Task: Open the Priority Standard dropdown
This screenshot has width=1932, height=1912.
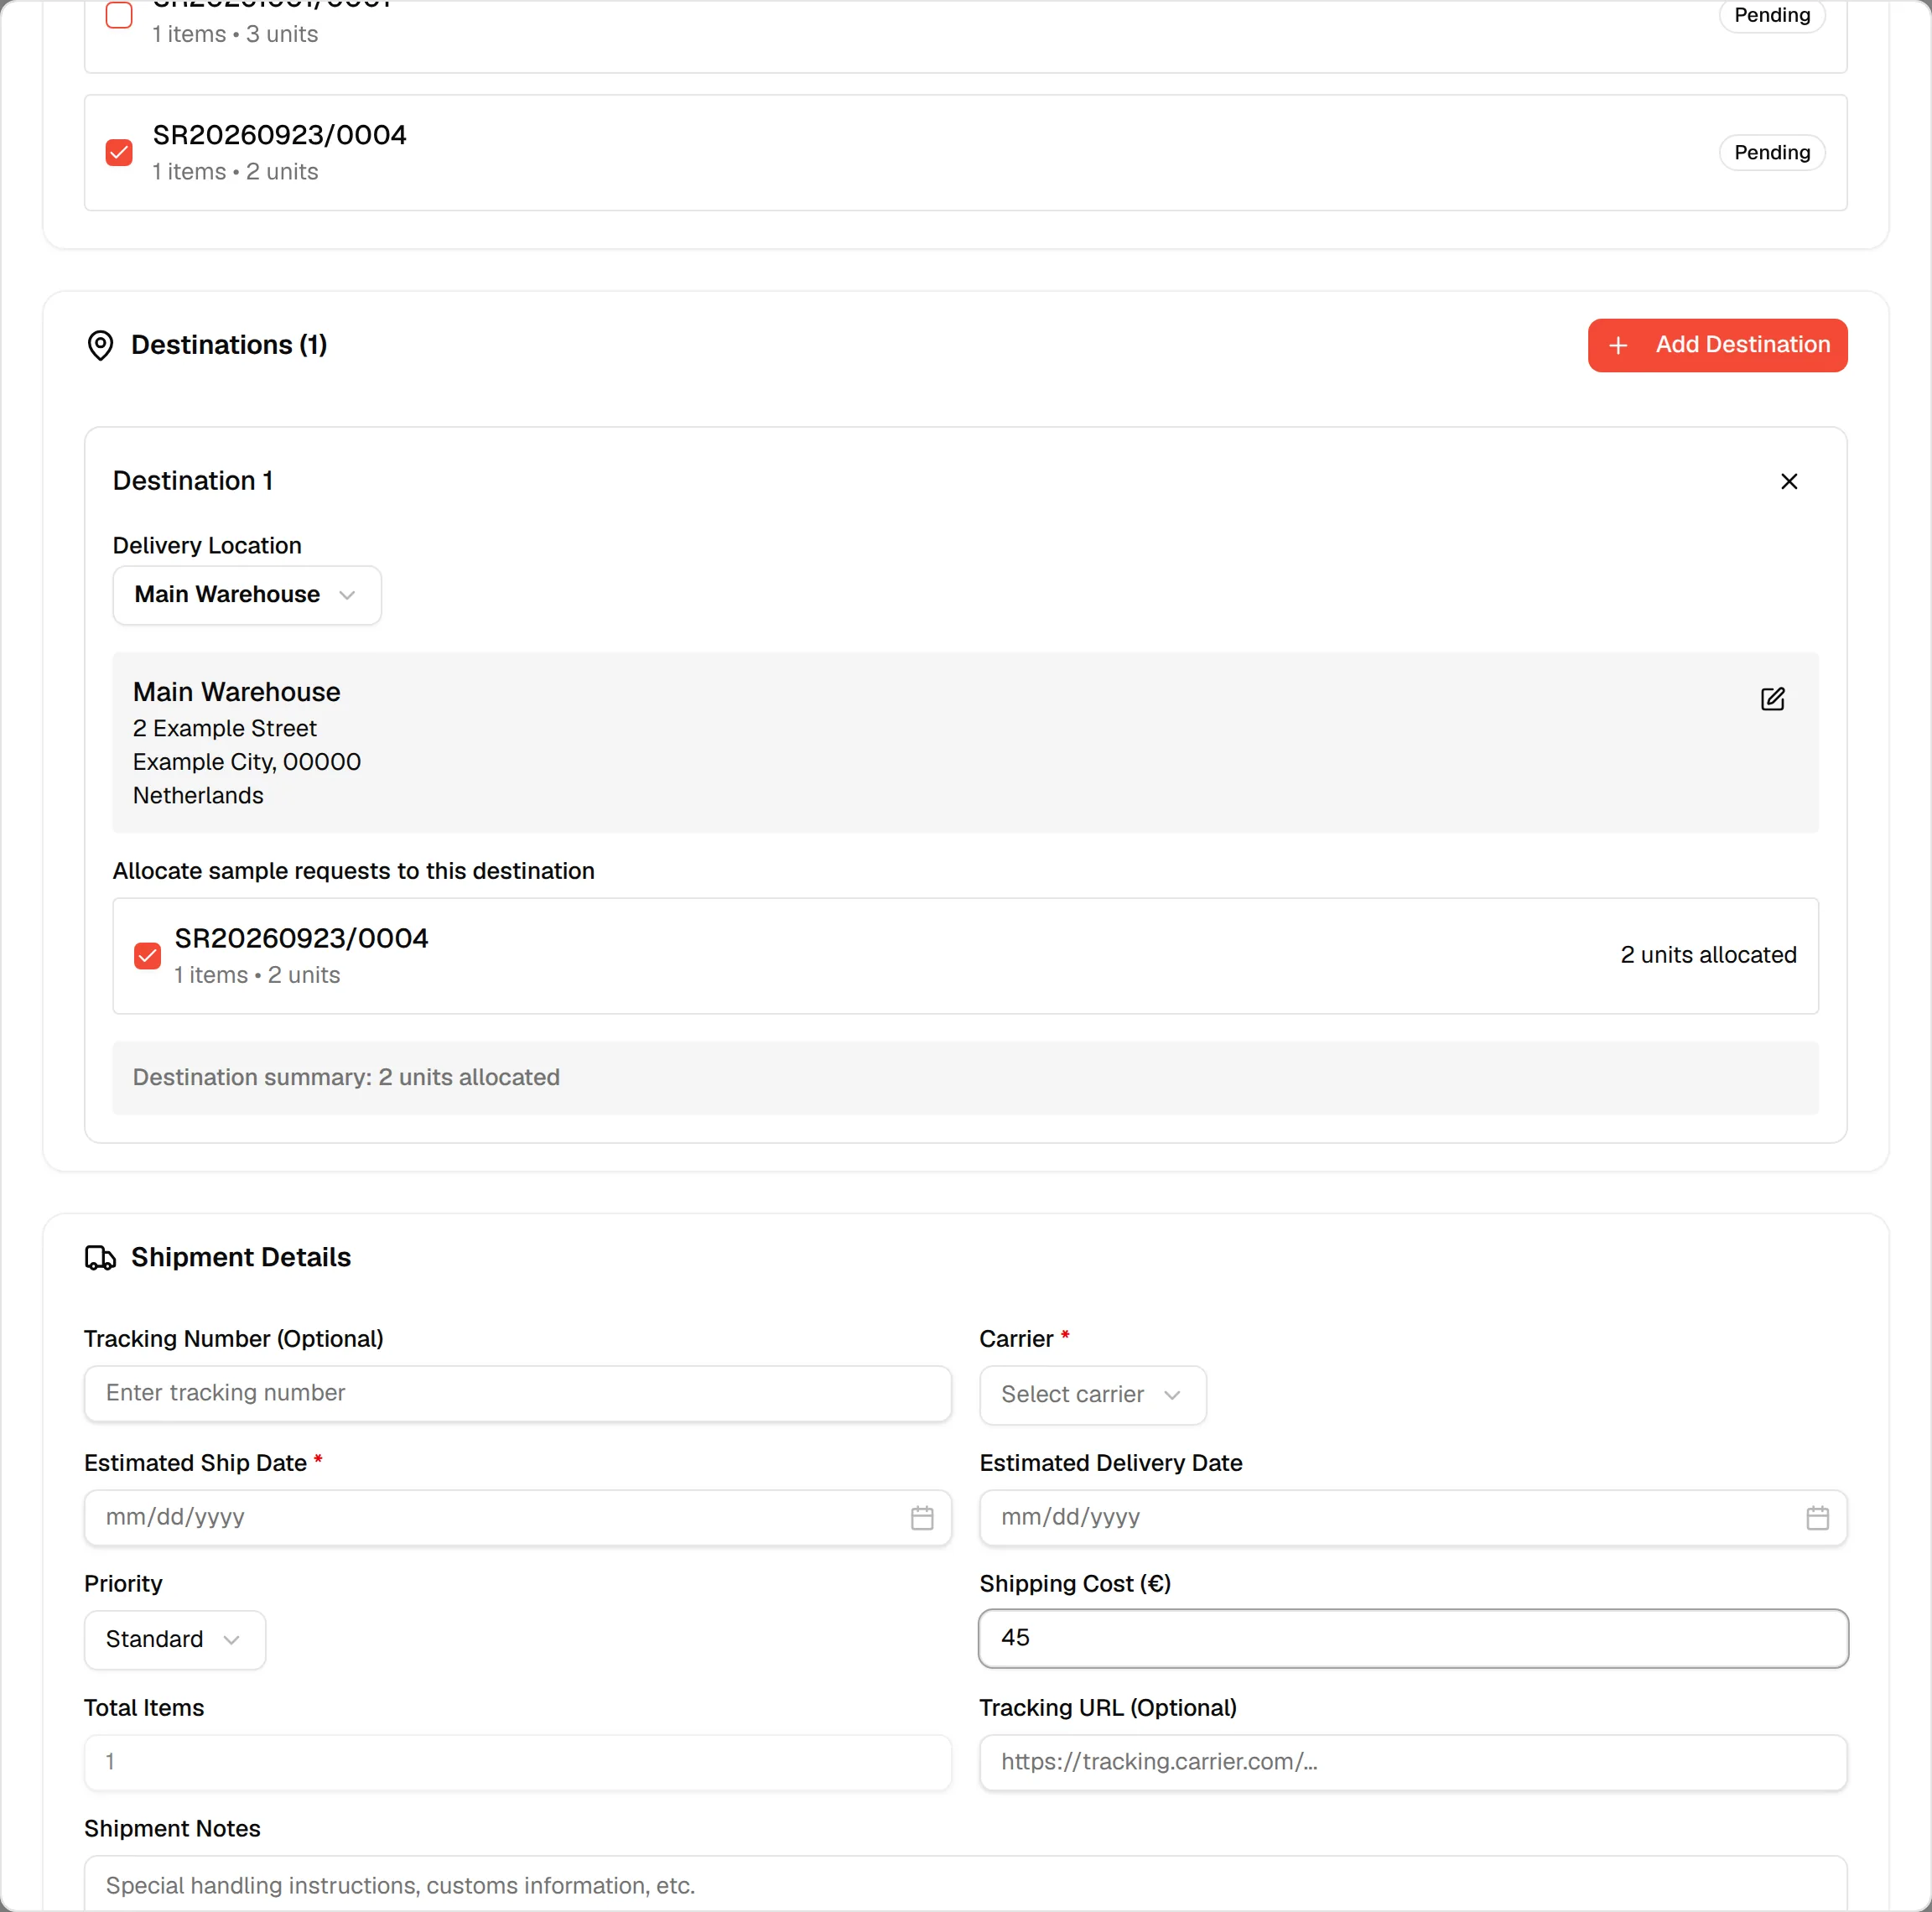Action: tap(175, 1639)
